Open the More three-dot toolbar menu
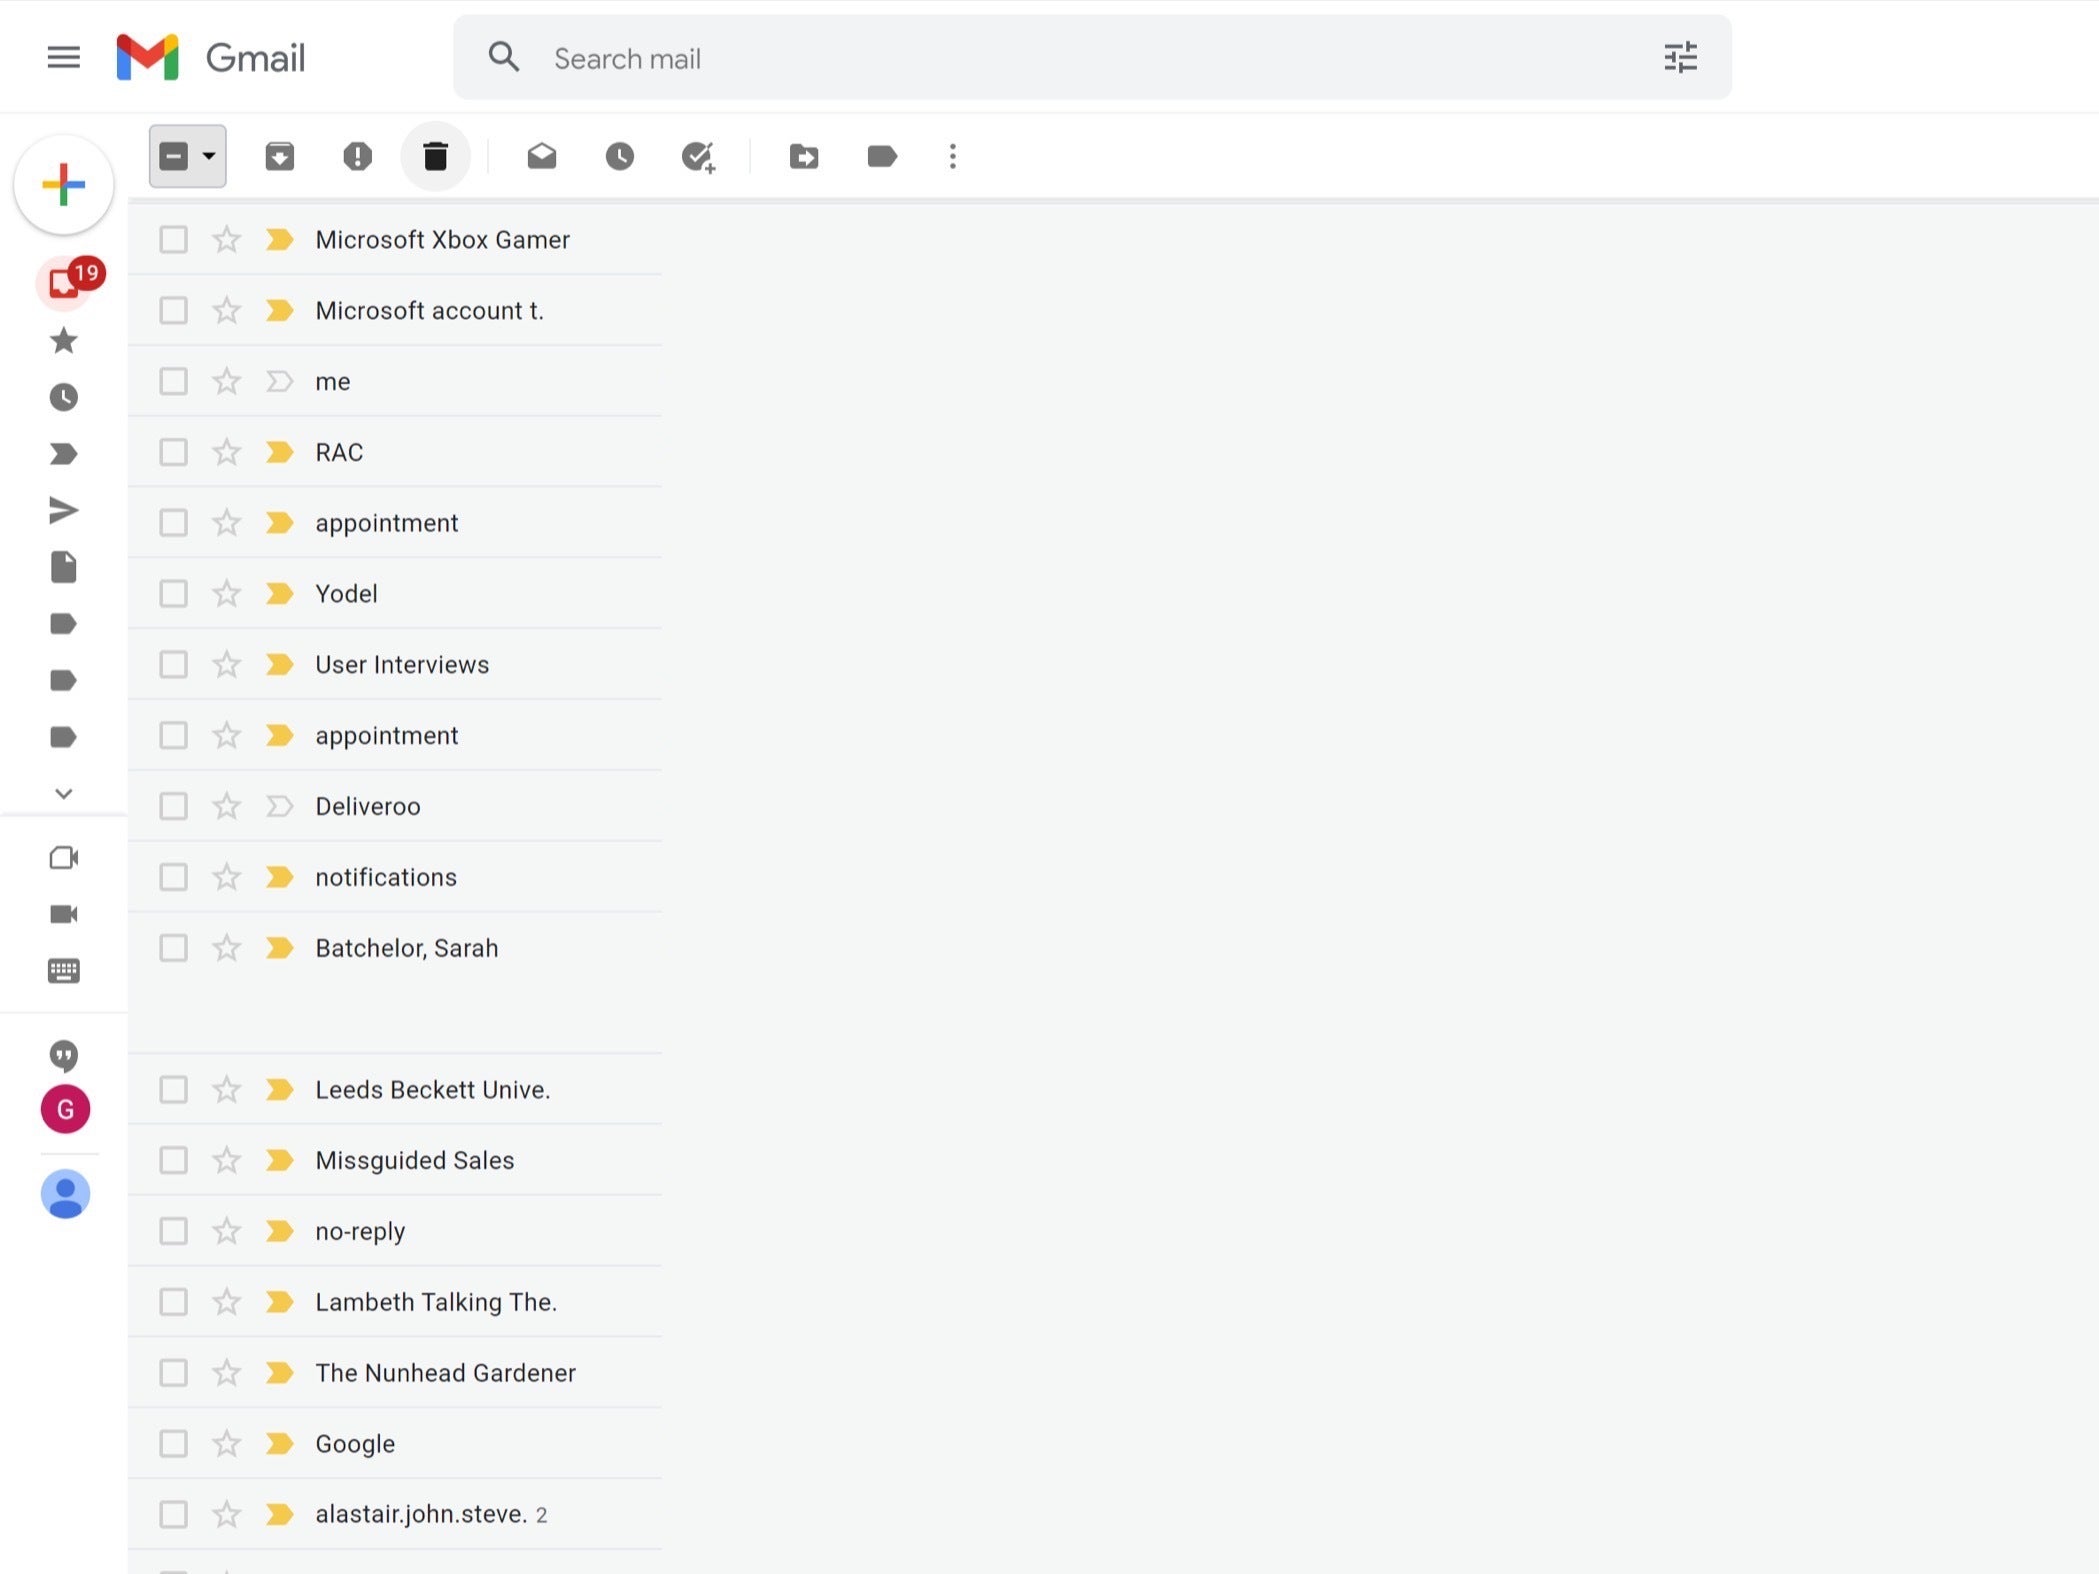This screenshot has height=1574, width=2099. 953,156
